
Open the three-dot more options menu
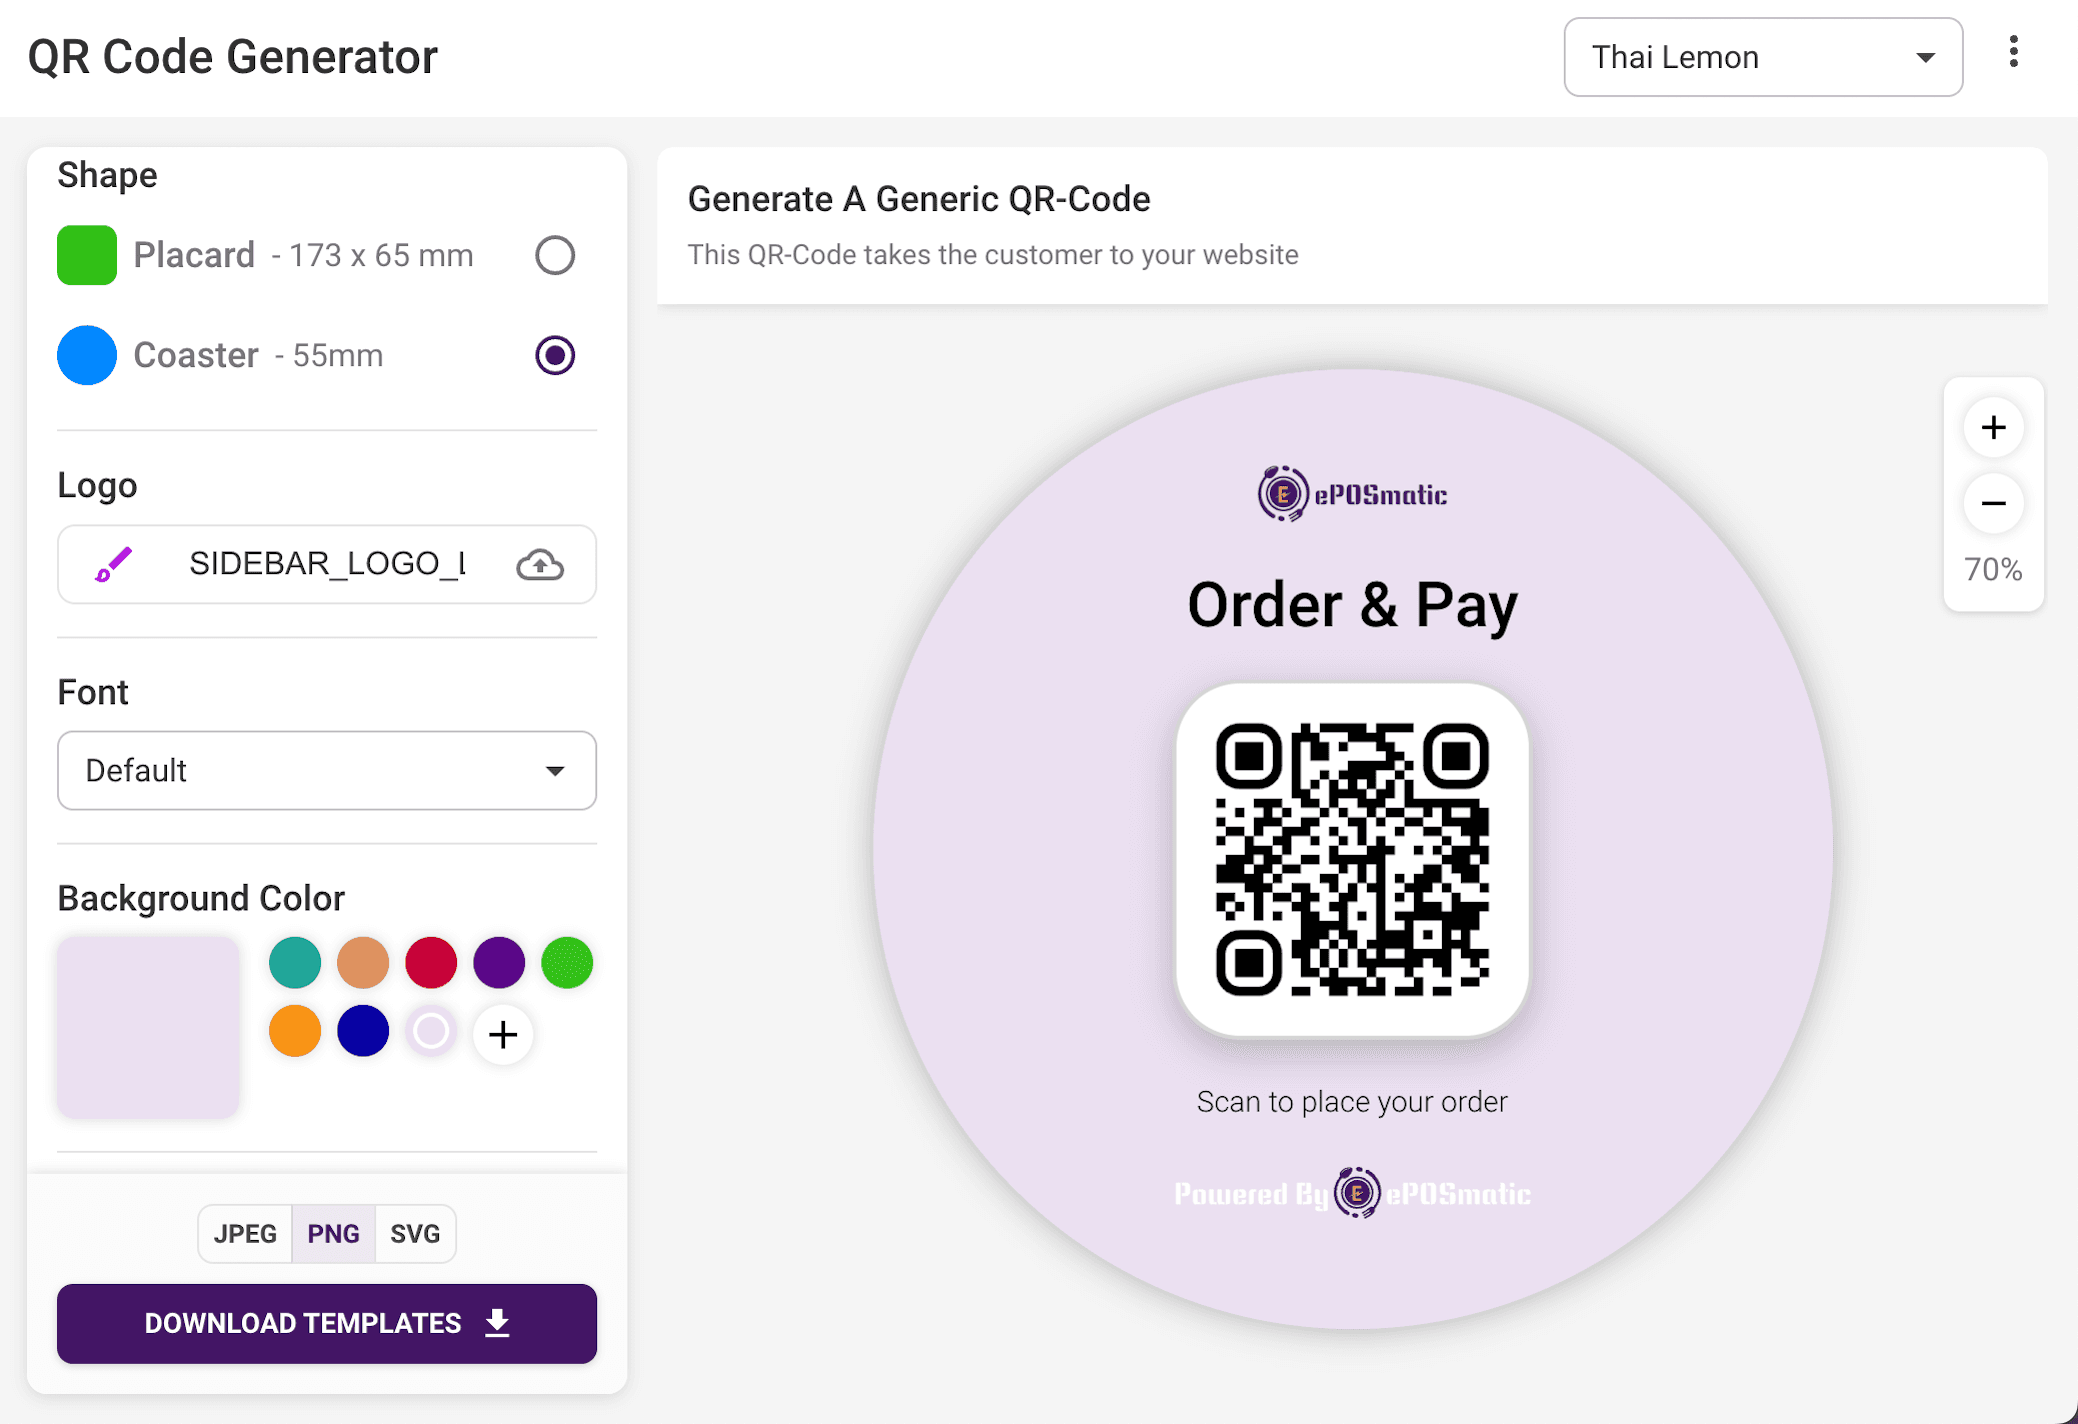2013,52
